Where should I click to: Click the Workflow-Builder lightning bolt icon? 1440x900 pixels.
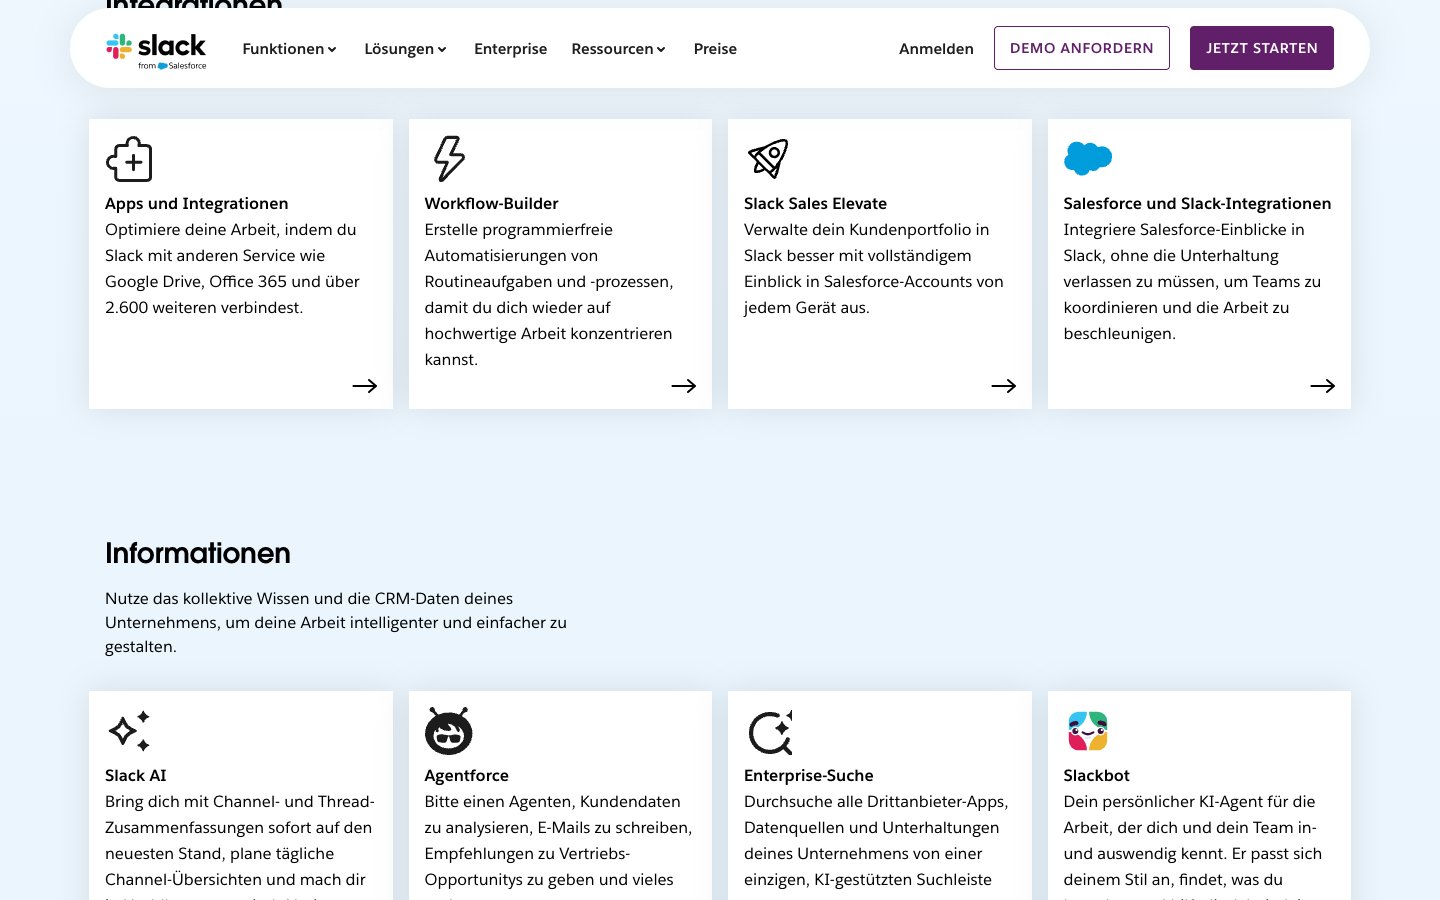(x=448, y=159)
